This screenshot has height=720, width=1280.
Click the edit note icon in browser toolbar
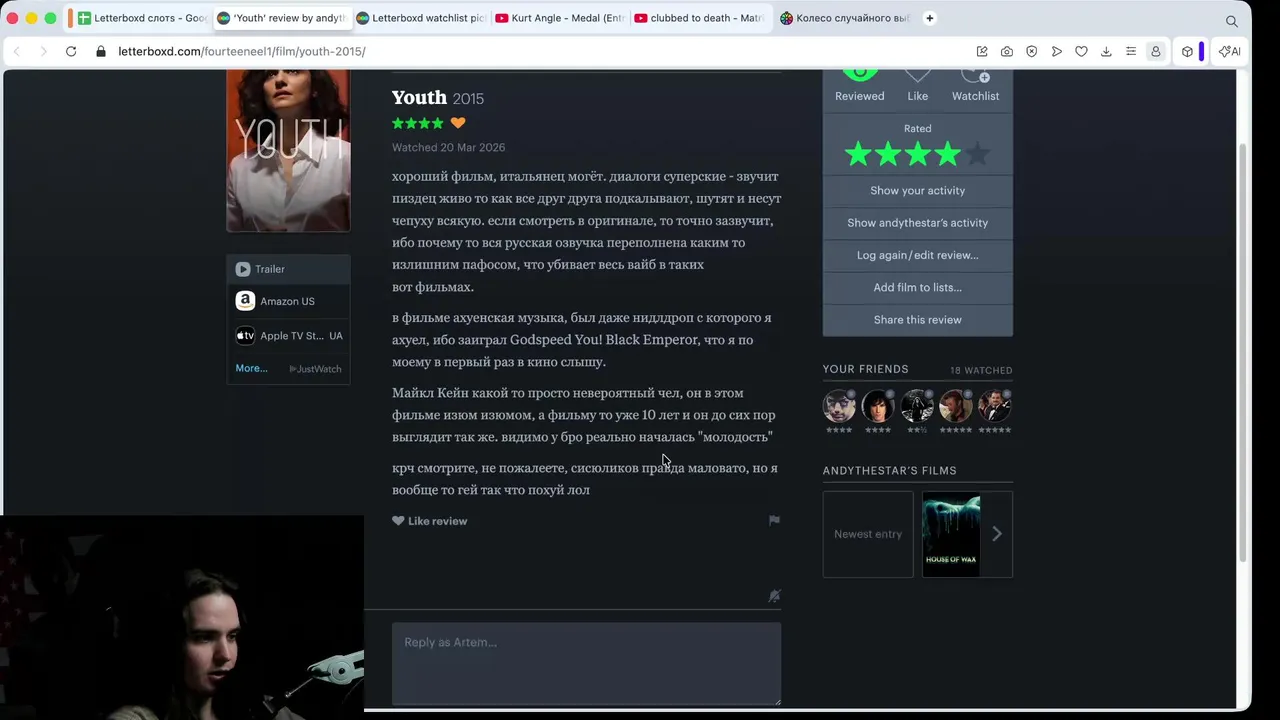click(x=982, y=51)
